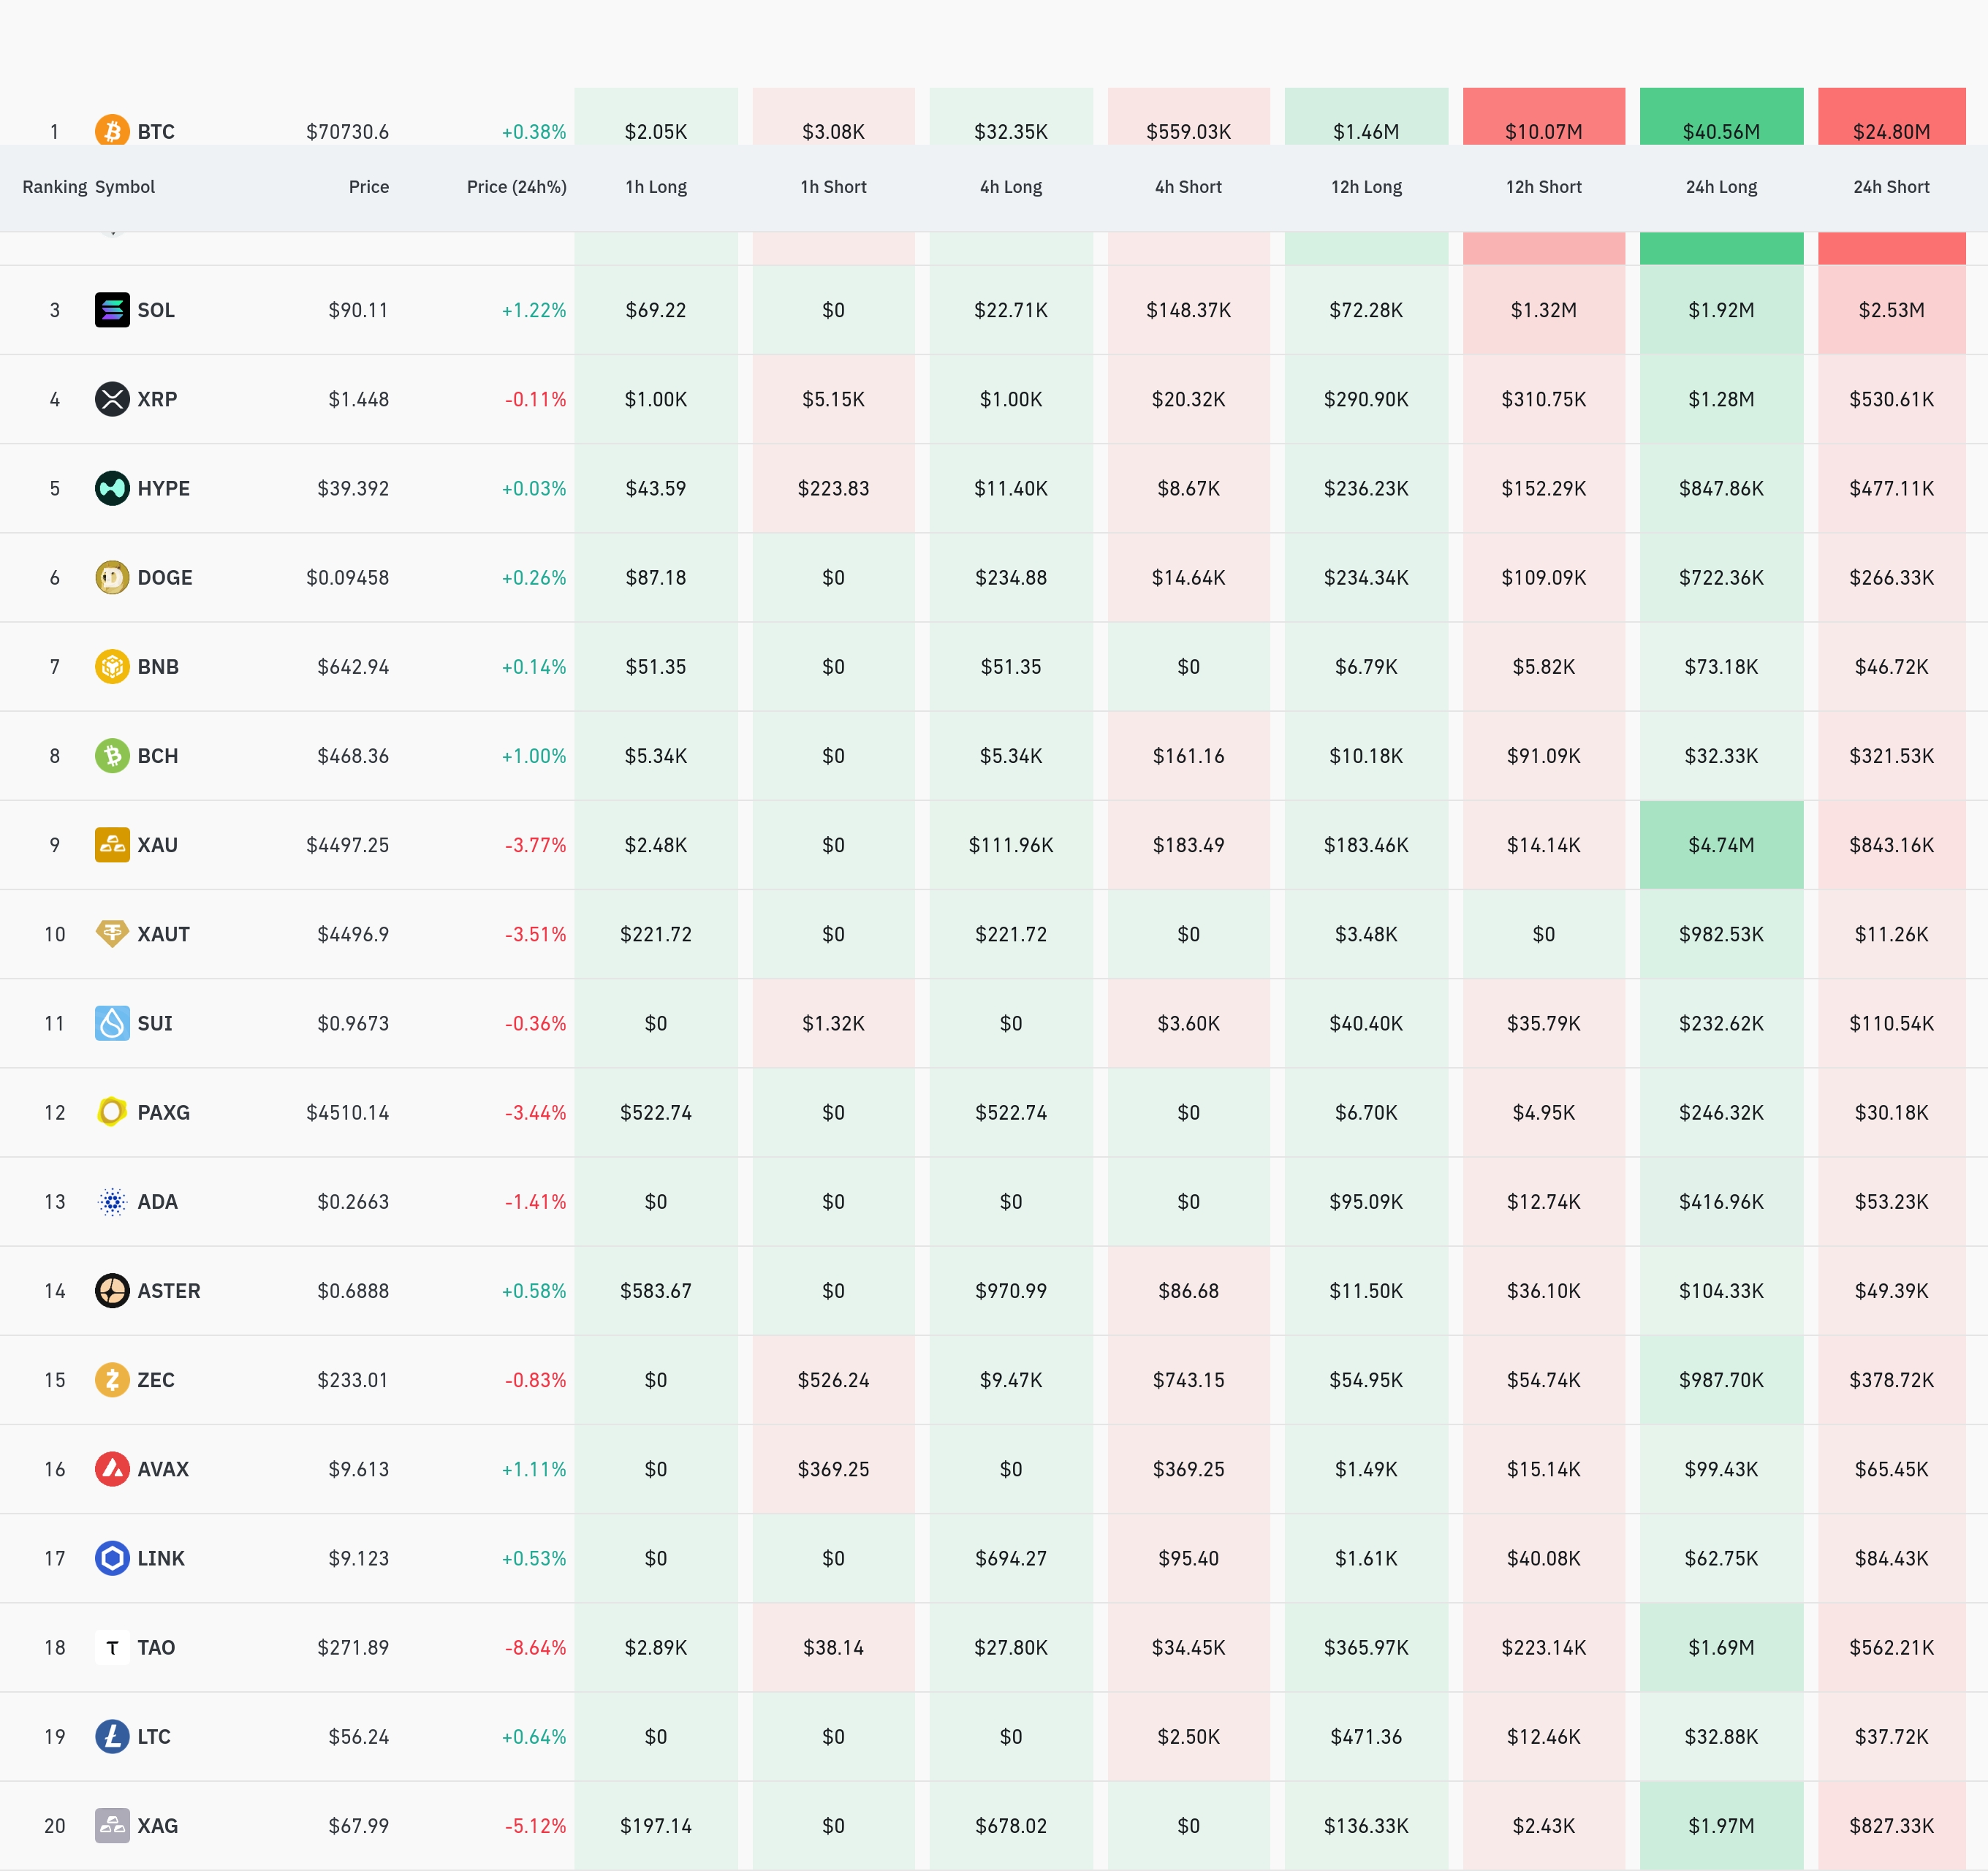Open the TAO symbol link

point(156,1647)
